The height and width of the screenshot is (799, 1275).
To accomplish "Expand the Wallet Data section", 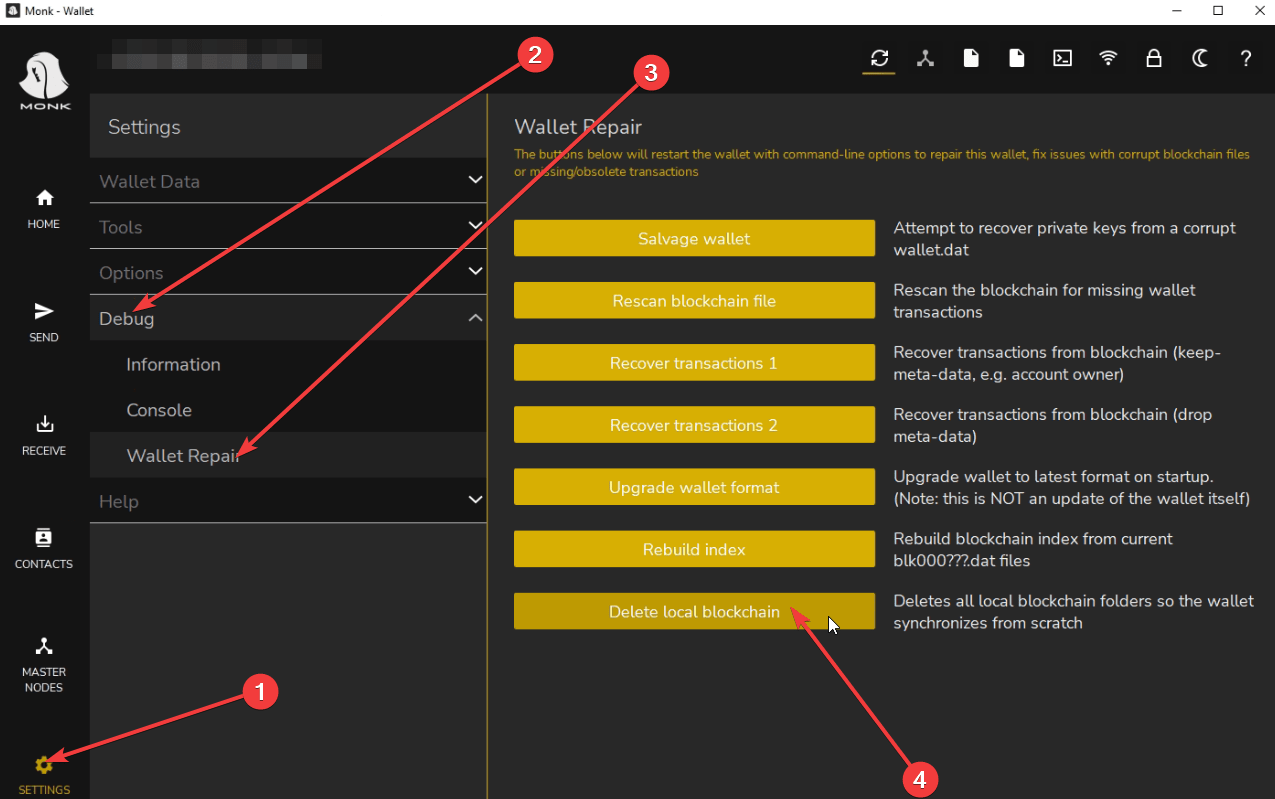I will tap(288, 181).
